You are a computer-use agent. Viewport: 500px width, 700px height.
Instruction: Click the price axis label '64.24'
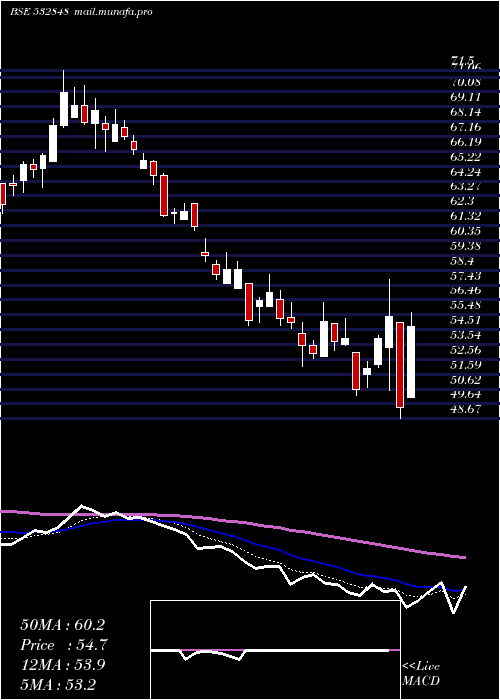[466, 171]
